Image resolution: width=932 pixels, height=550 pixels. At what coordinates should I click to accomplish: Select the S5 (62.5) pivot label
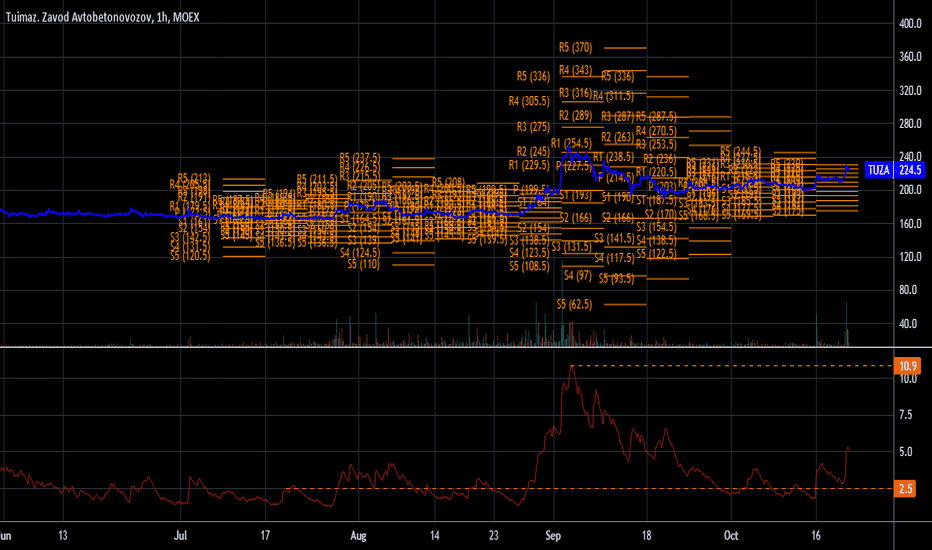574,304
